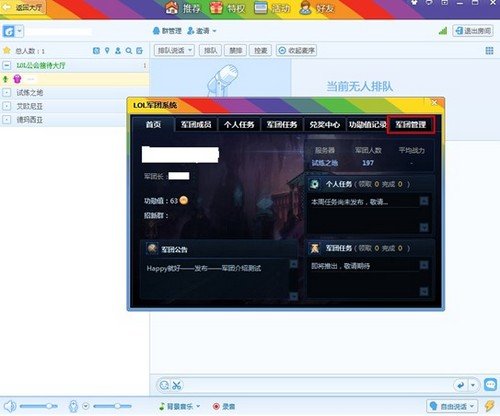Click the gold coin icon beside 功勋值
500x416 pixels.
click(184, 200)
